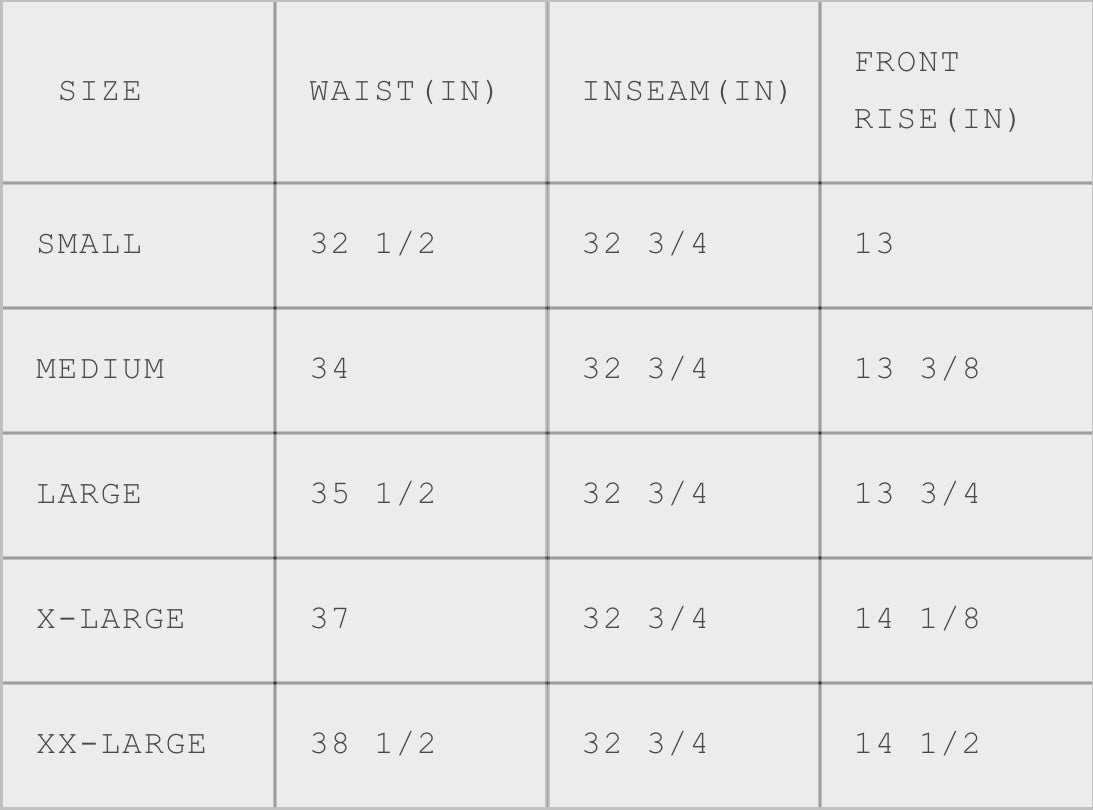Click the INSEAM(IN) column header
The height and width of the screenshot is (810, 1093).
click(x=686, y=92)
